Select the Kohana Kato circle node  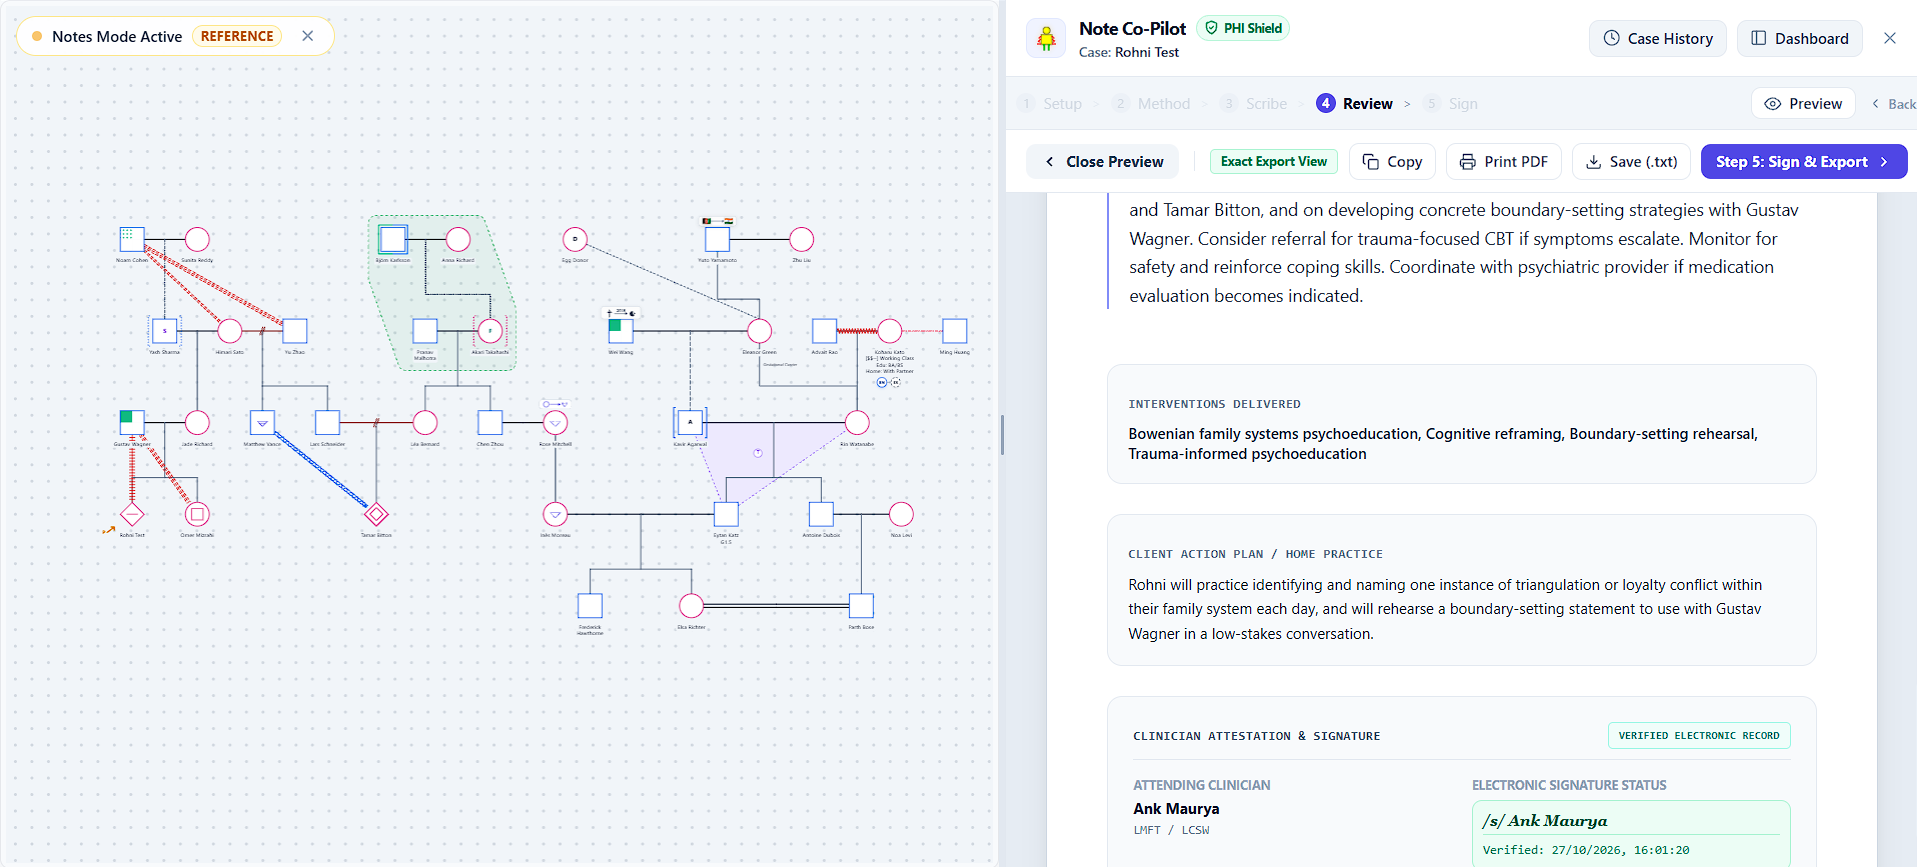(x=890, y=331)
